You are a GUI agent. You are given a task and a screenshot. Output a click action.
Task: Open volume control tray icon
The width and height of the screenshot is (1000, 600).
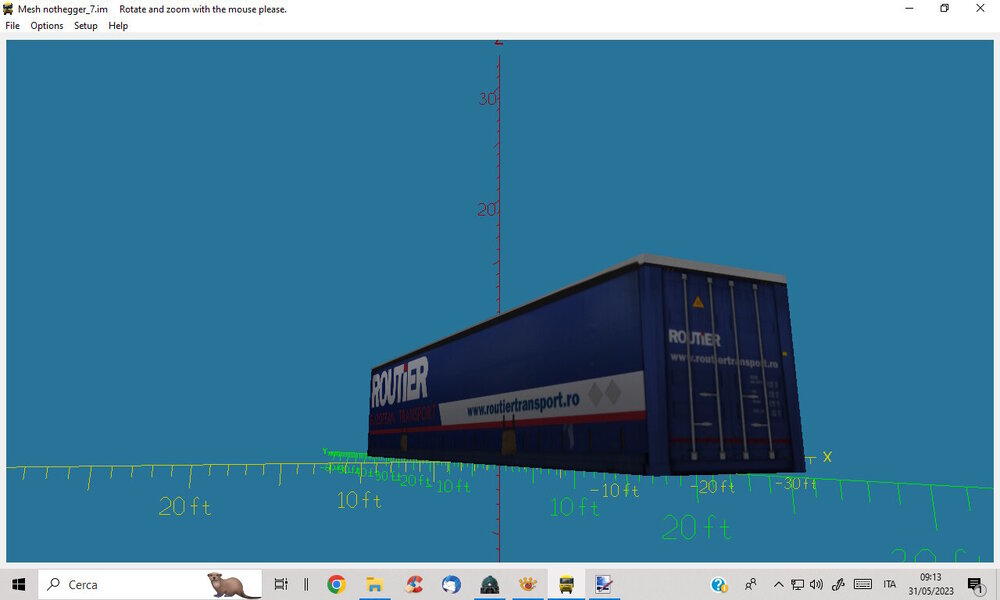[816, 584]
